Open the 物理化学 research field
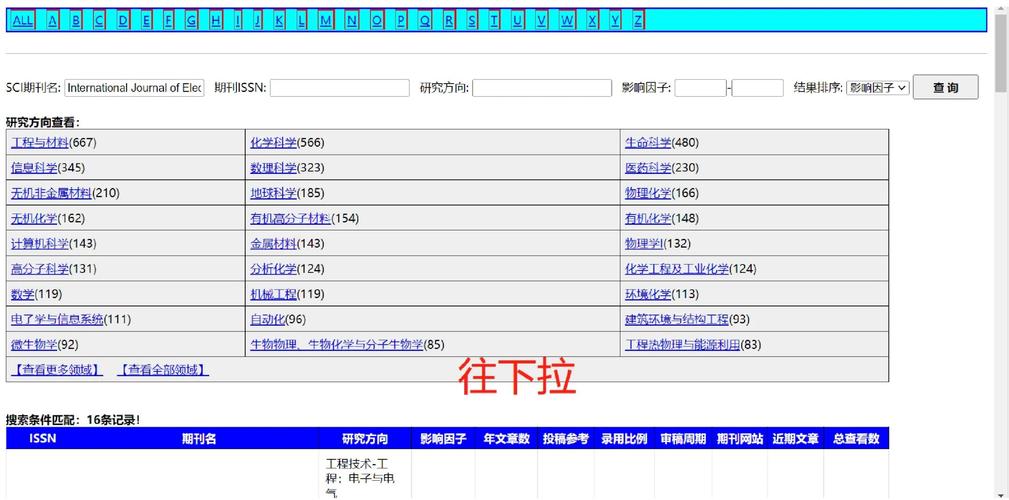Viewport: 1009px width, 500px height. coord(648,193)
